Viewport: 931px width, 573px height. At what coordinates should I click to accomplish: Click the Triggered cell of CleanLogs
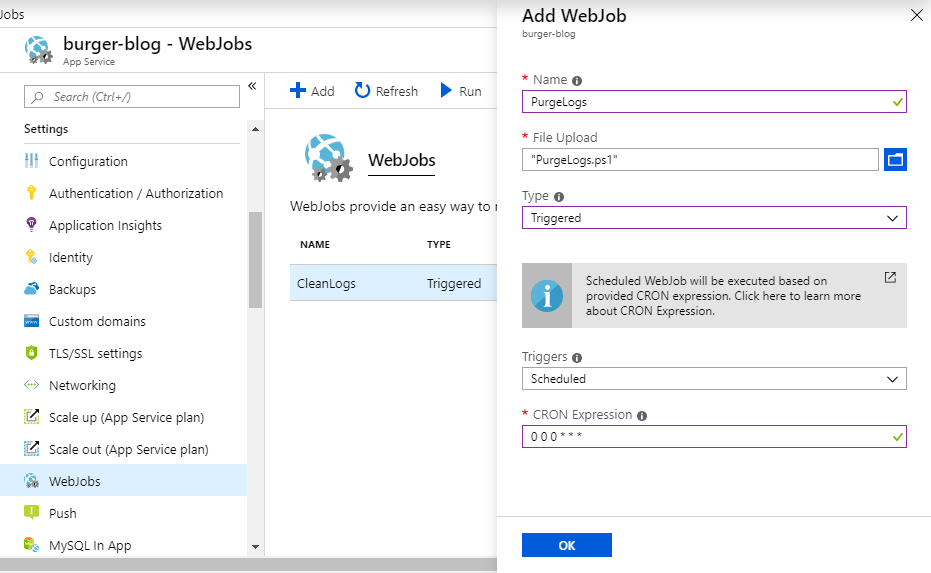(x=454, y=284)
